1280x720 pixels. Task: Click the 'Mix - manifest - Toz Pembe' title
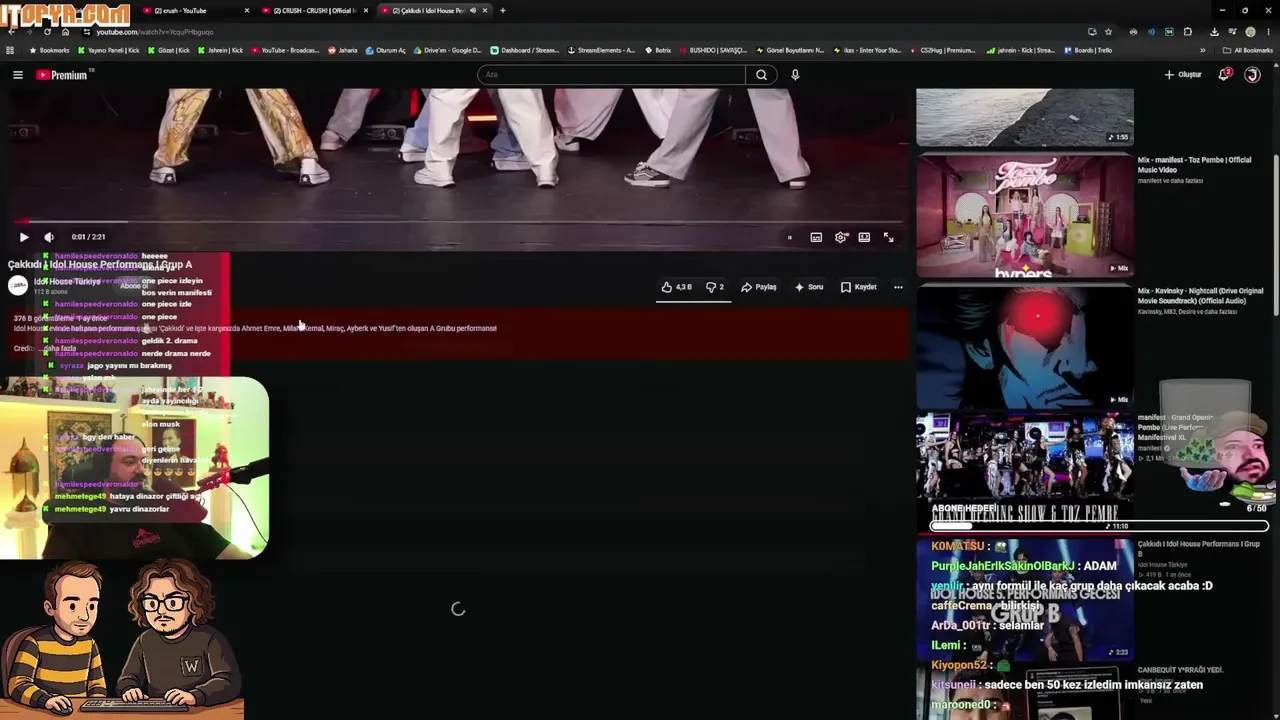pos(1194,165)
